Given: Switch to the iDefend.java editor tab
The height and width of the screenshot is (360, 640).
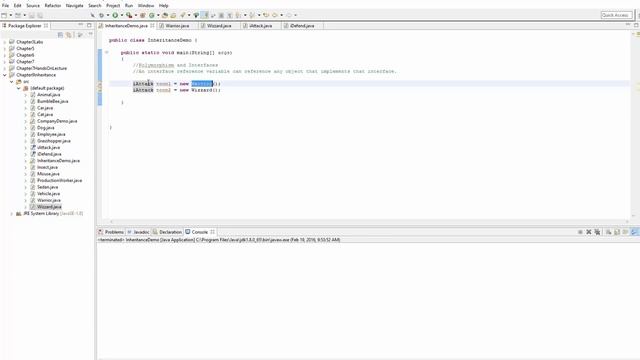Looking at the screenshot, I should pyautogui.click(x=302, y=26).
